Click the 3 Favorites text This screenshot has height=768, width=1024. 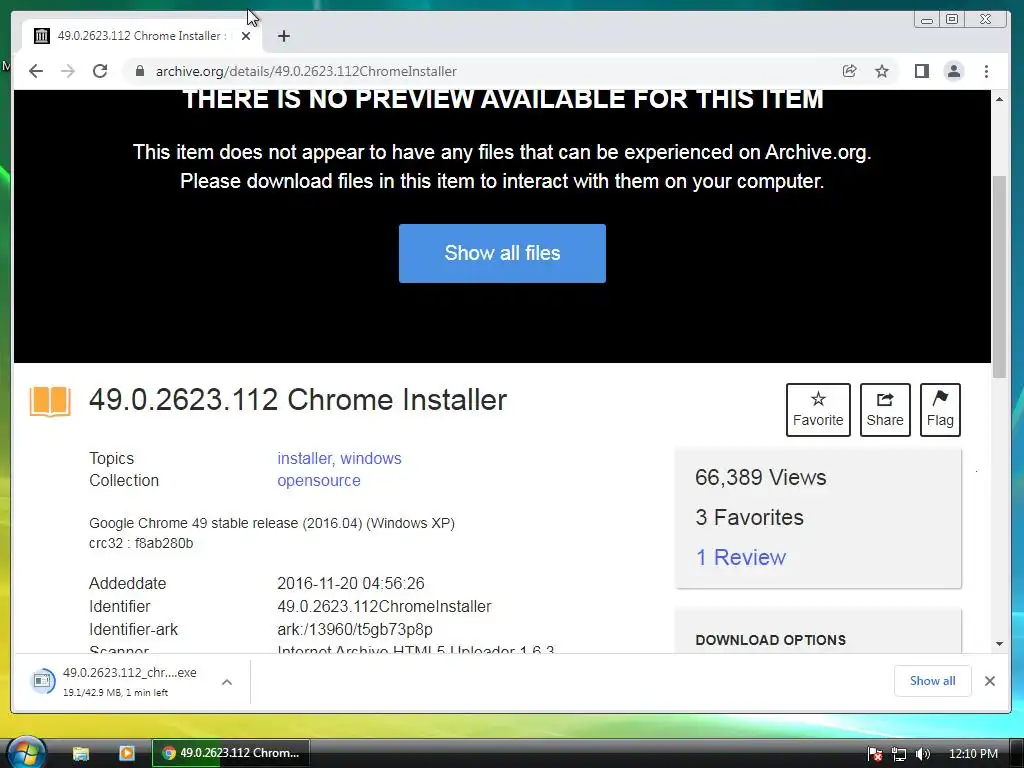click(749, 517)
